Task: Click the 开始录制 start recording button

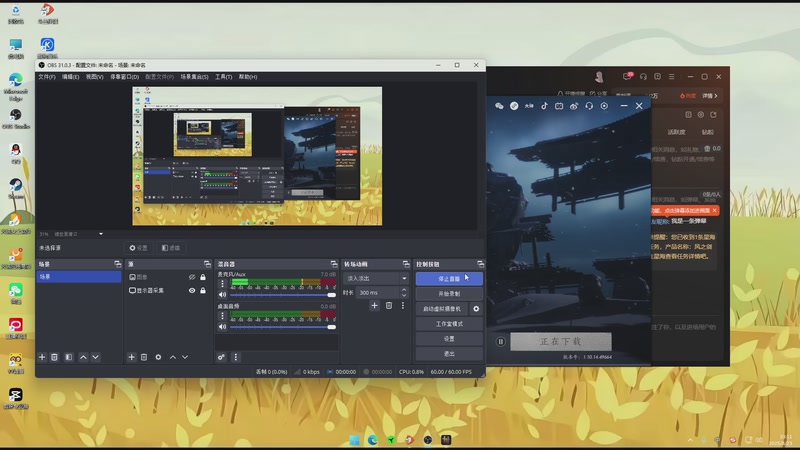Action: (x=449, y=294)
